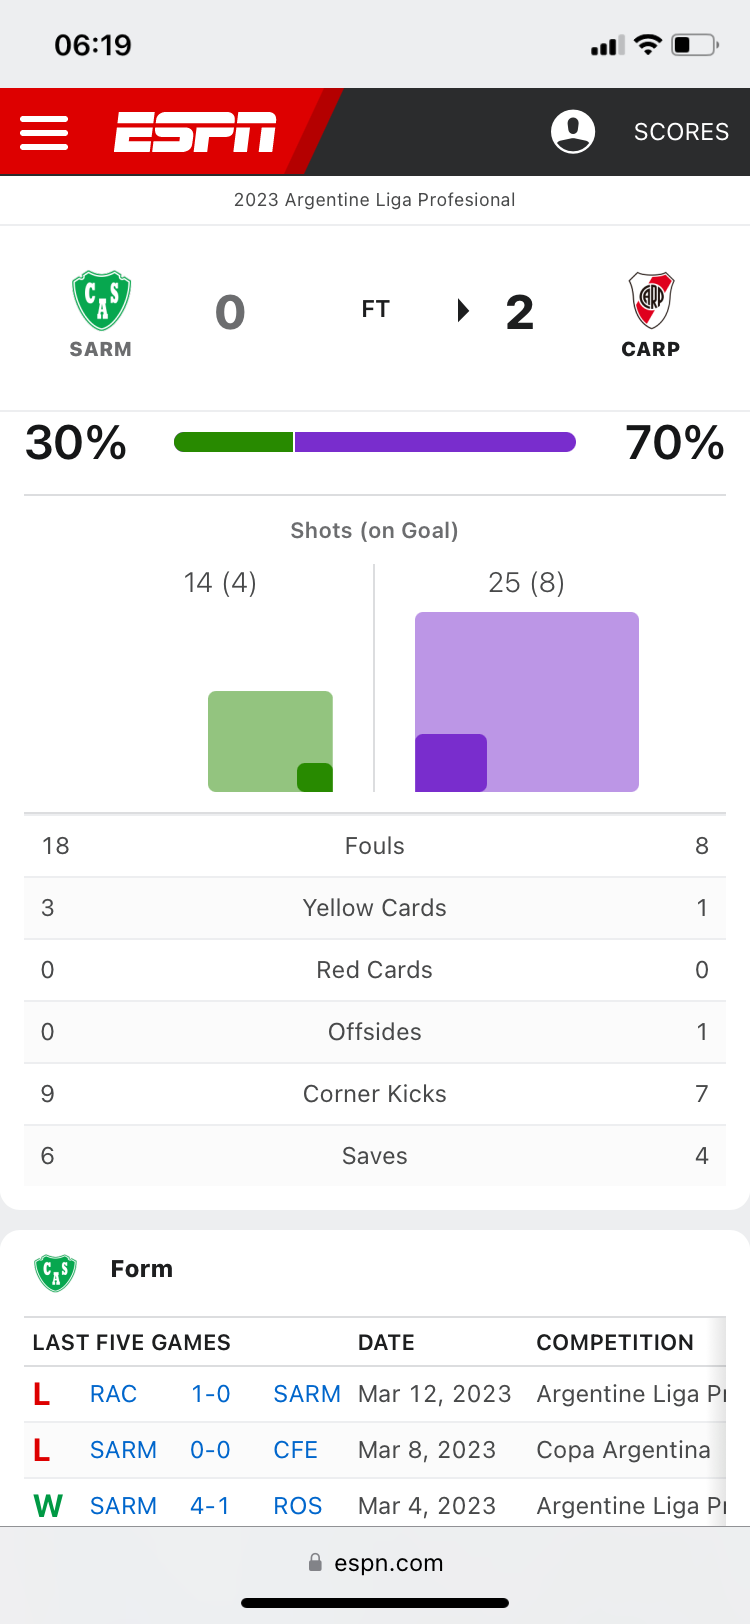Open the 4-1 match score link
750x1624 pixels.
tap(210, 1506)
